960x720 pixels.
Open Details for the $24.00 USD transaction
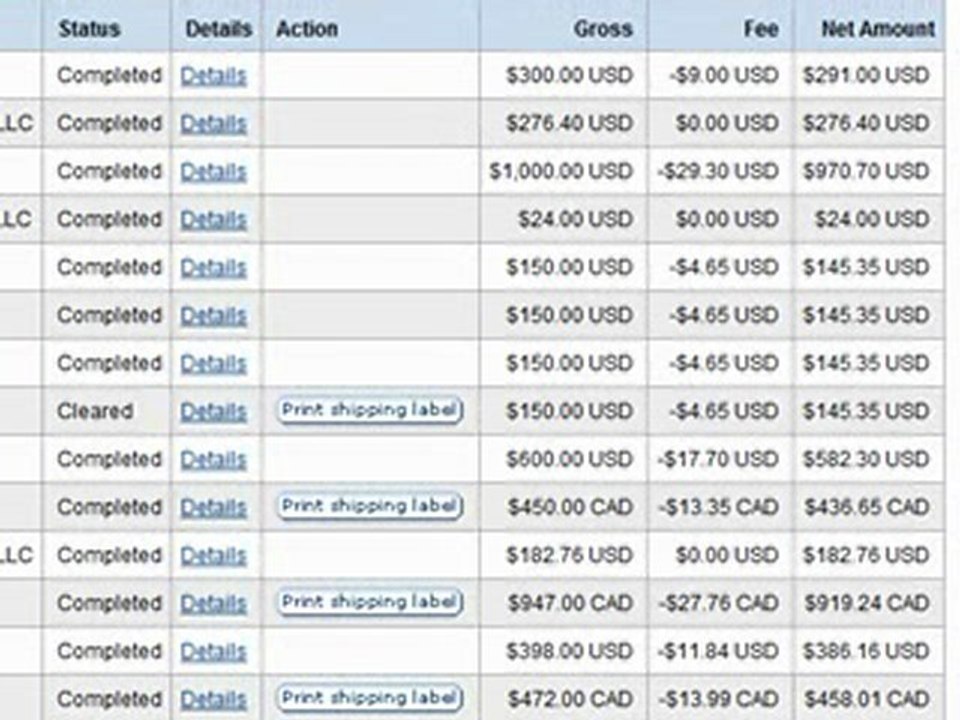[213, 220]
